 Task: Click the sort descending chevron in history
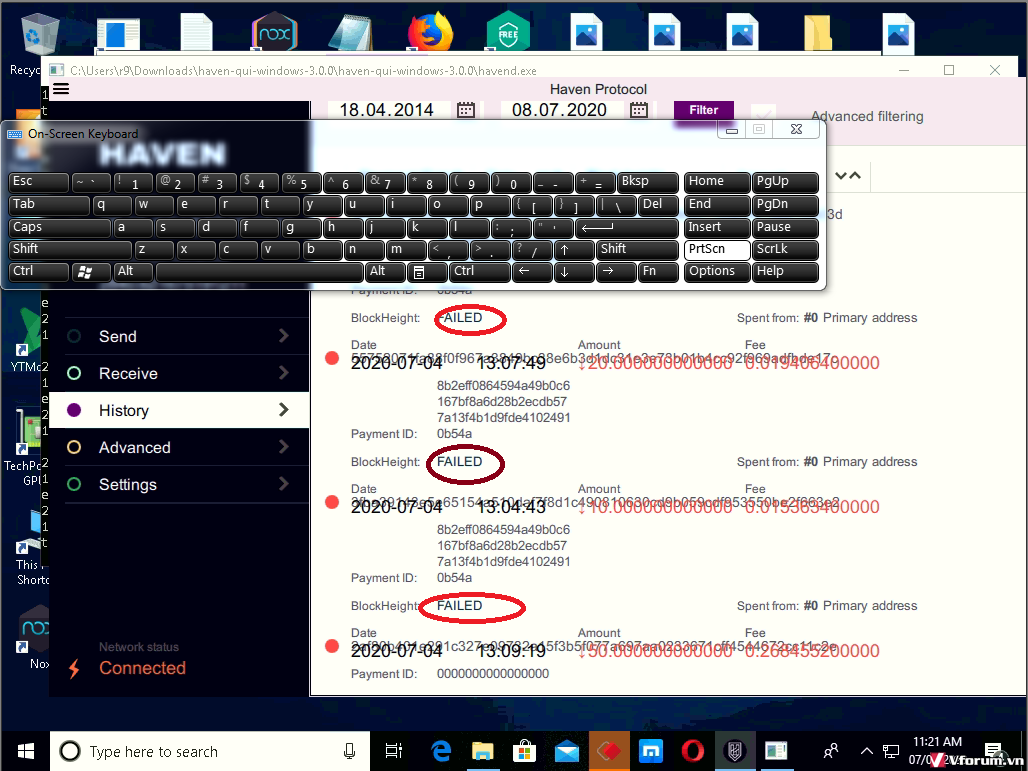[x=841, y=176]
